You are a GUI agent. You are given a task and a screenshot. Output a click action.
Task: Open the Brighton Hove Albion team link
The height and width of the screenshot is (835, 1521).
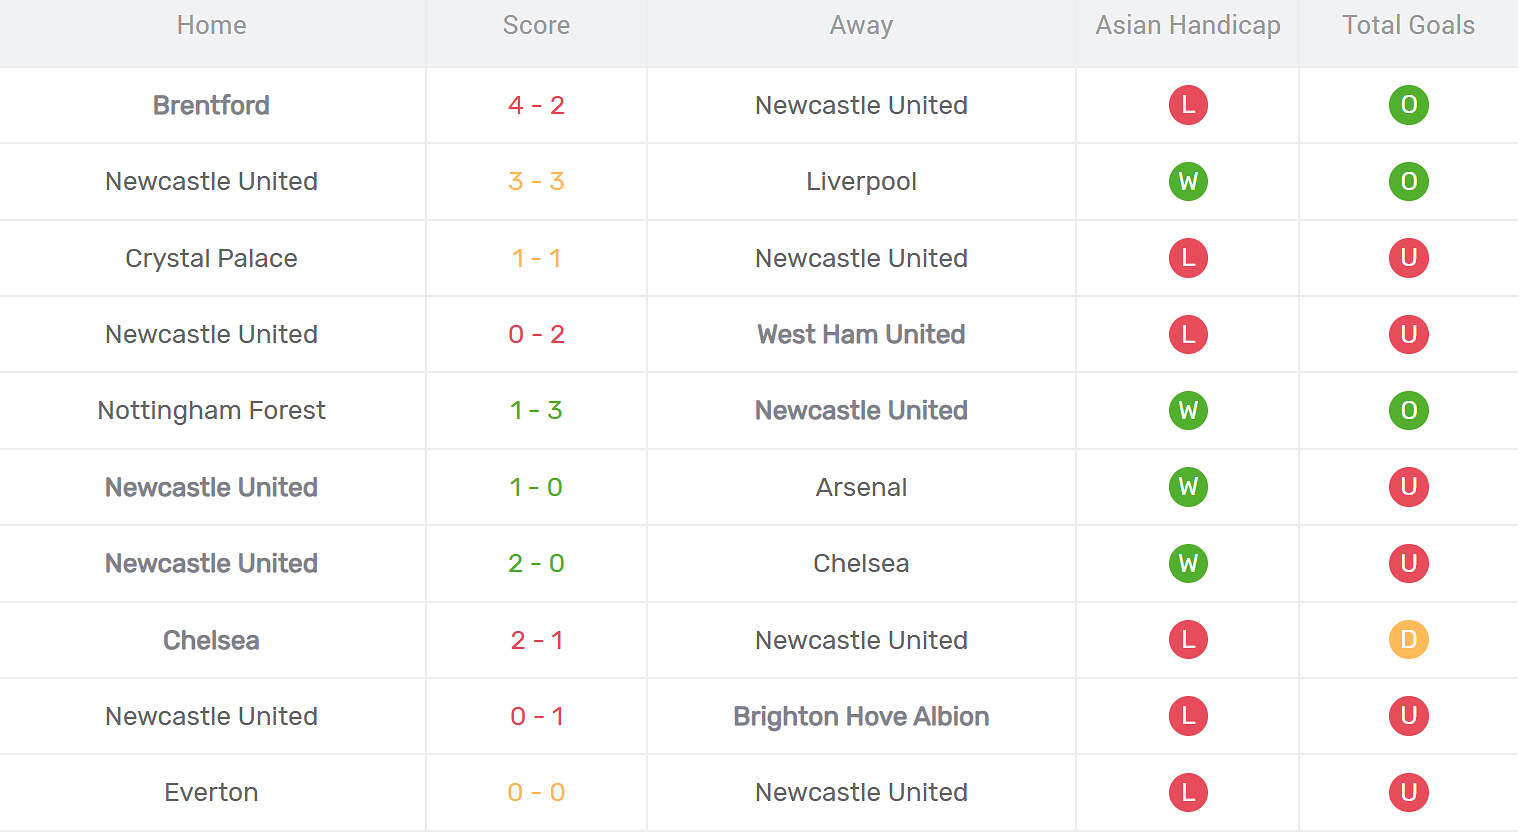861,716
